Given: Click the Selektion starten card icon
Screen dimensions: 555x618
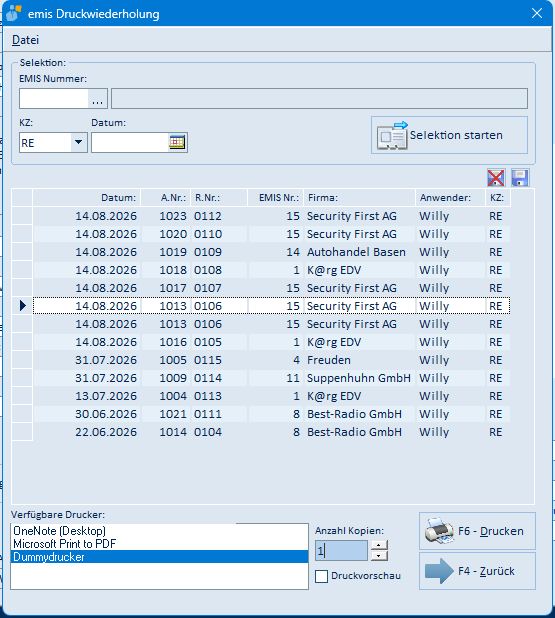Looking at the screenshot, I should pos(392,136).
